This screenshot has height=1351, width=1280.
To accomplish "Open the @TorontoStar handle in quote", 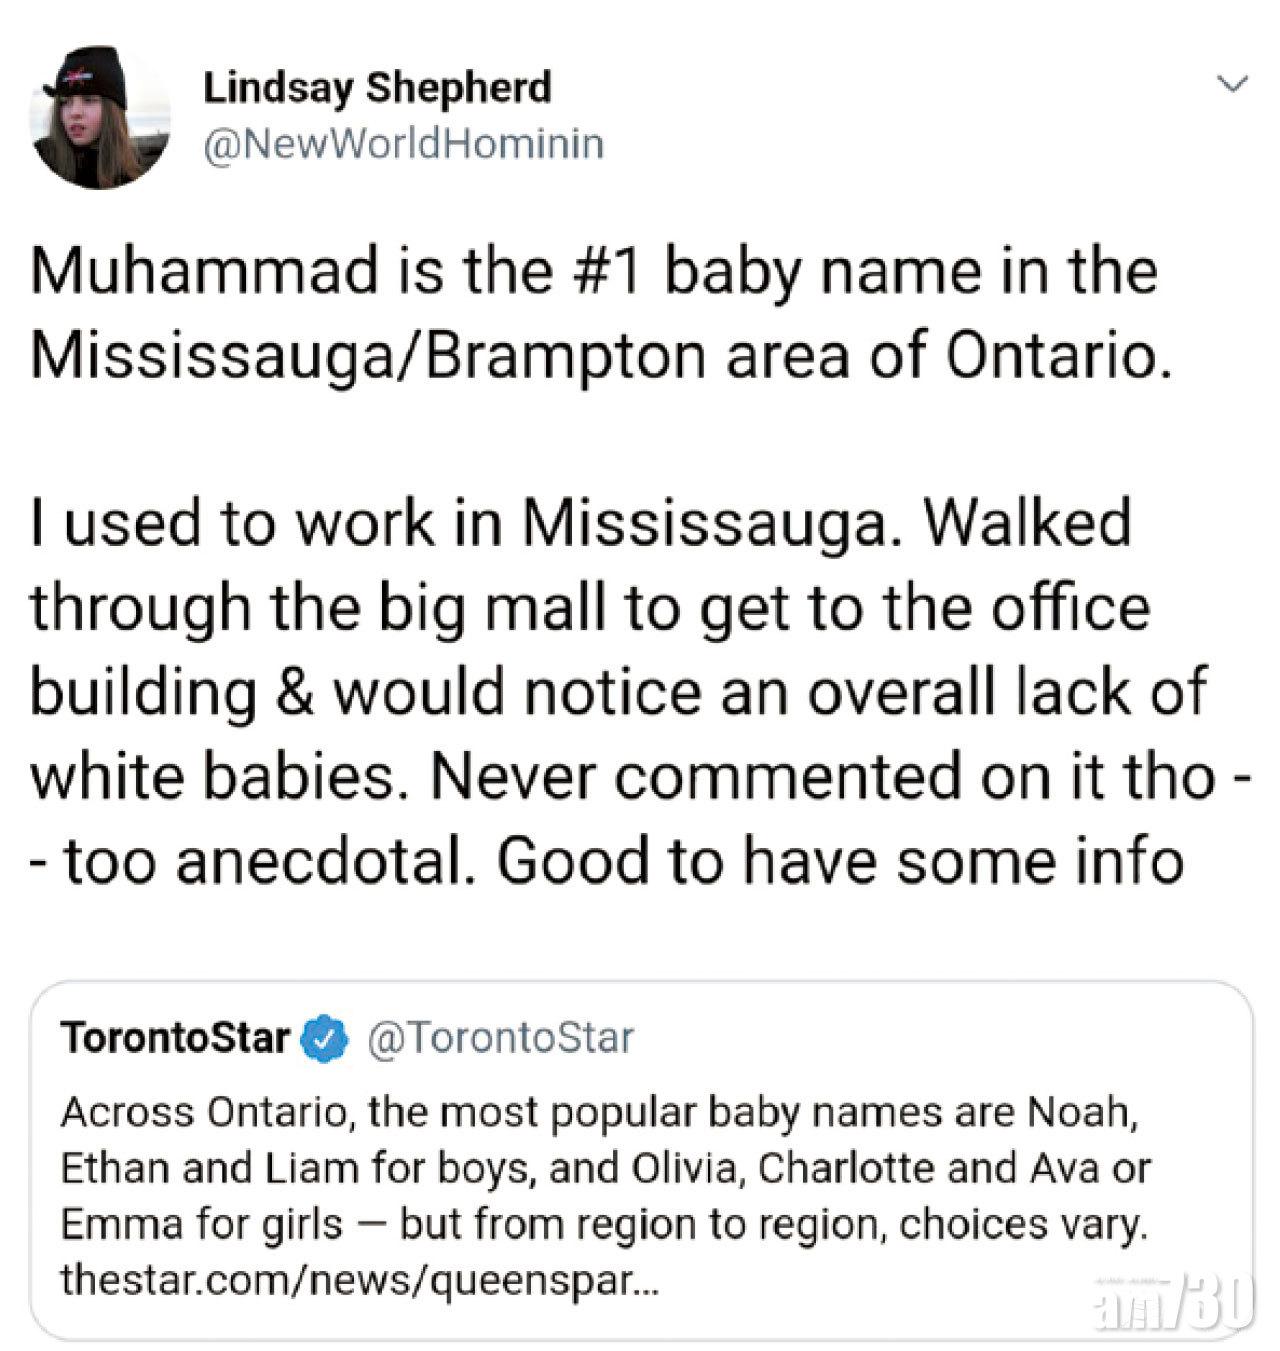I will tap(500, 1039).
